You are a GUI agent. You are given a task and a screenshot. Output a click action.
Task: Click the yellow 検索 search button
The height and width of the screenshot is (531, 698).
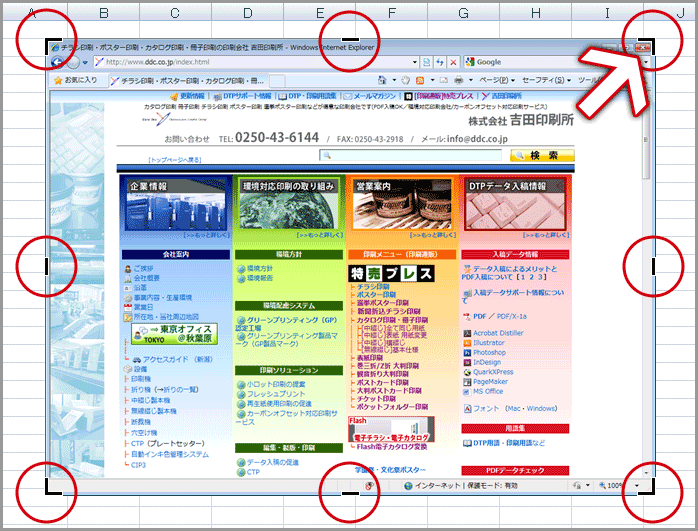542,155
